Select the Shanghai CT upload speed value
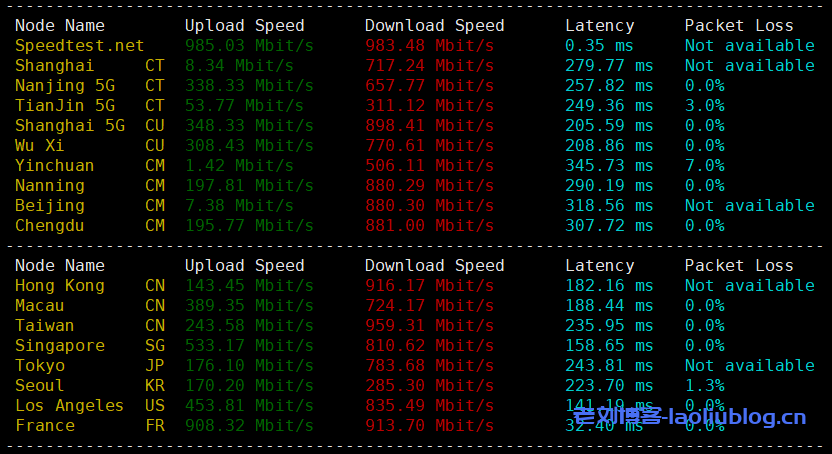 239,66
